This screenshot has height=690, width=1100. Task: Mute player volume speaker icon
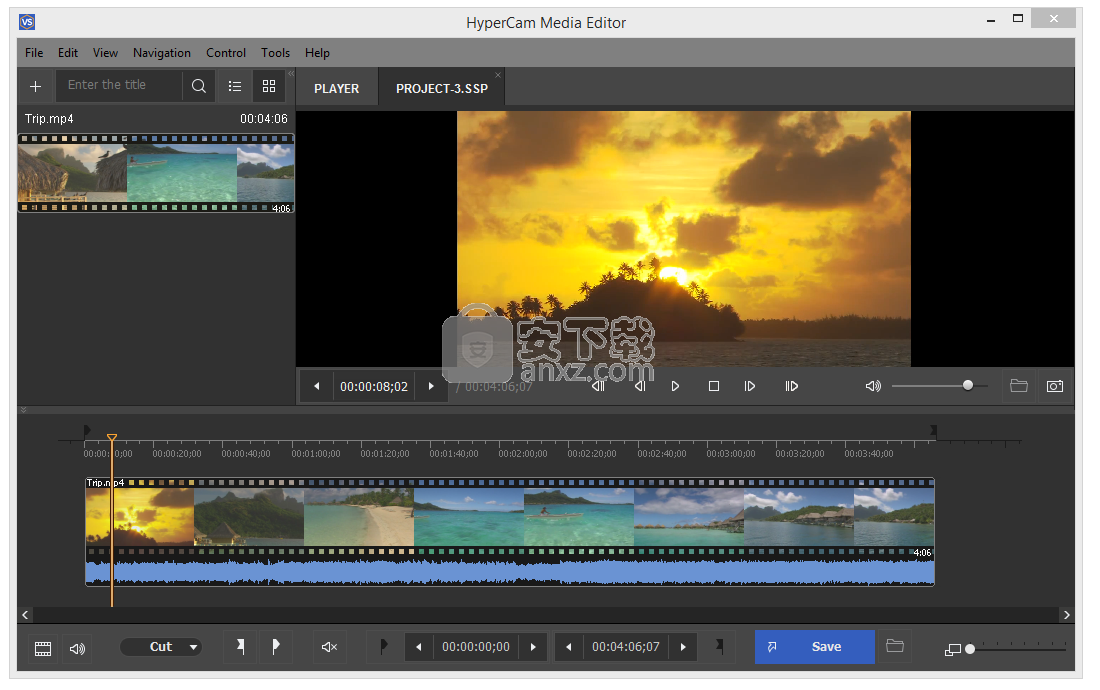(873, 386)
